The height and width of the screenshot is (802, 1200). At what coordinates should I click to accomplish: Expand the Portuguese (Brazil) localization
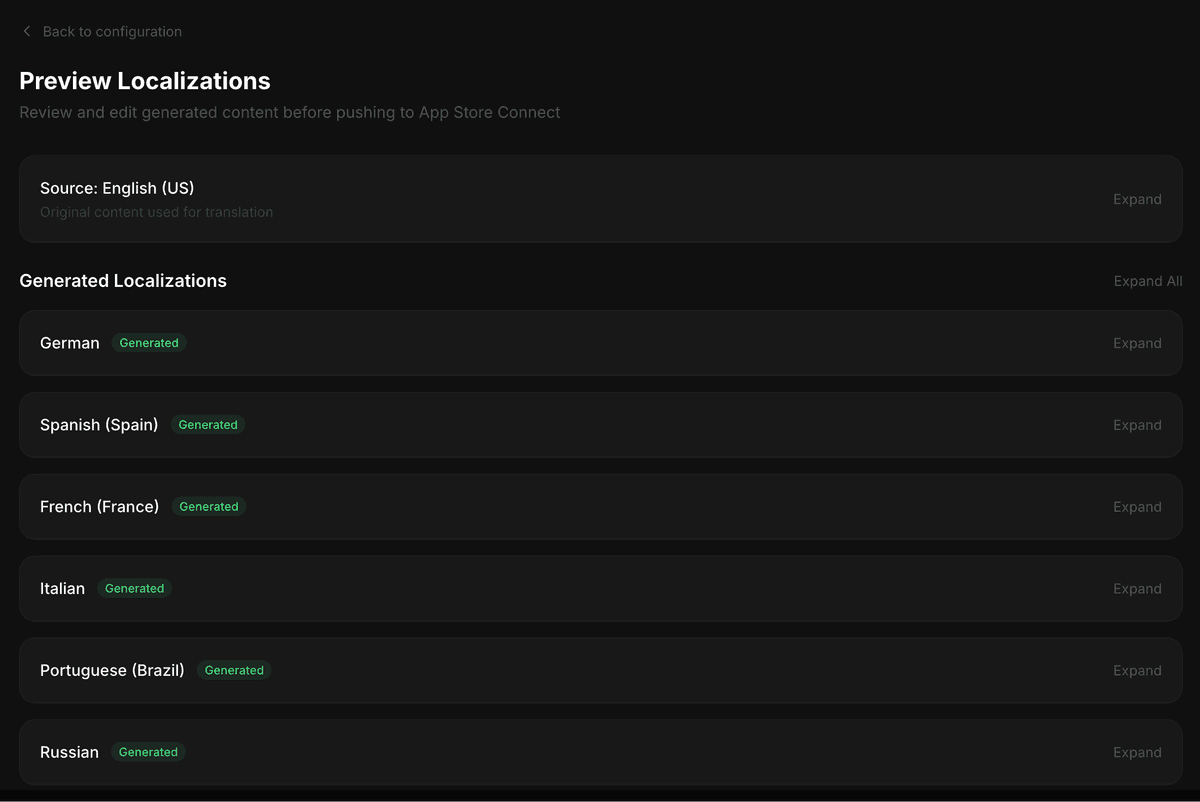pyautogui.click(x=1137, y=671)
